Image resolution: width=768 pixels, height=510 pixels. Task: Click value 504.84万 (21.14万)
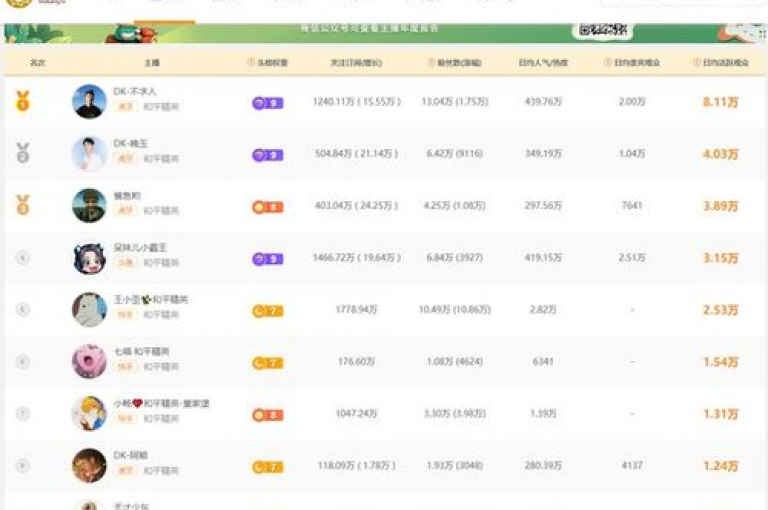(x=357, y=153)
